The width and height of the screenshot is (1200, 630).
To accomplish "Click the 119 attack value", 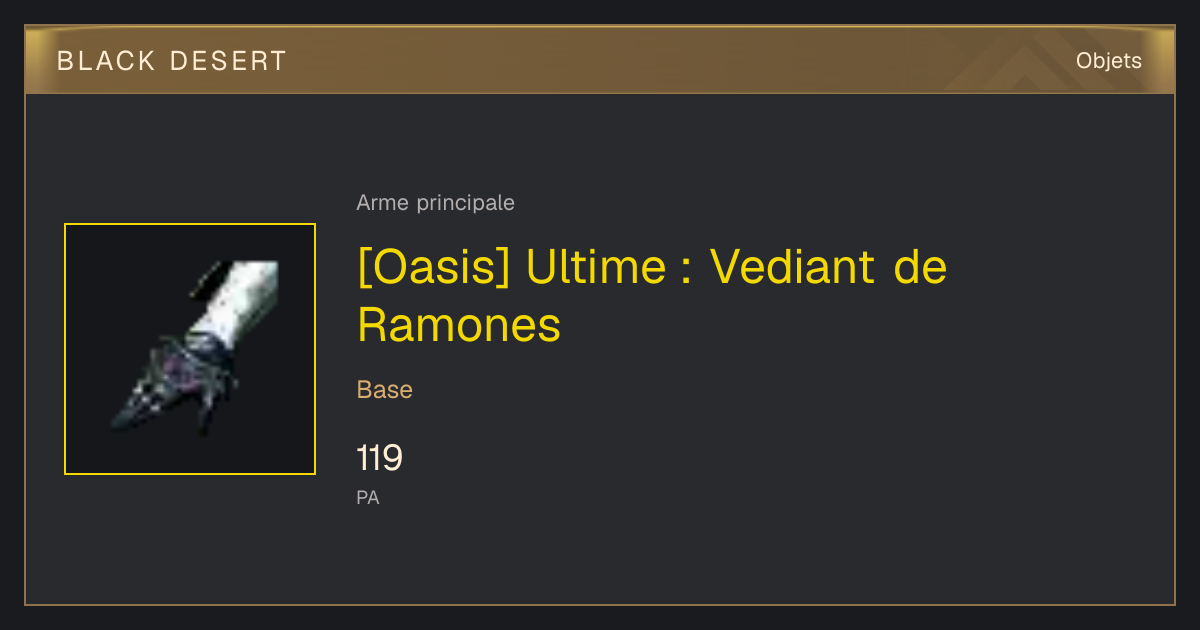I will coord(380,458).
